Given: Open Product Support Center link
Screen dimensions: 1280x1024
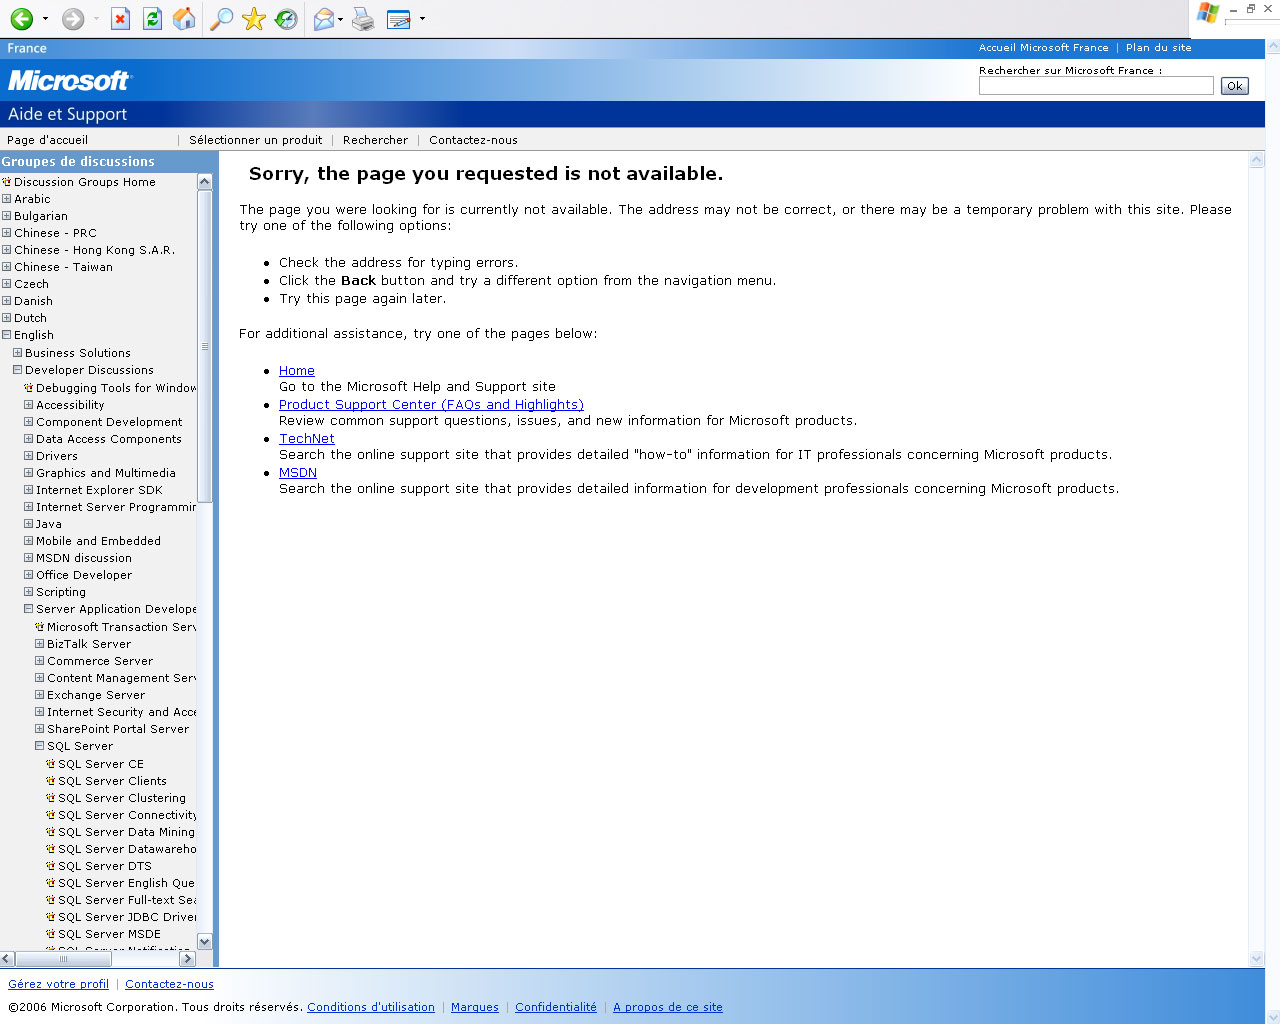Looking at the screenshot, I should tap(431, 405).
